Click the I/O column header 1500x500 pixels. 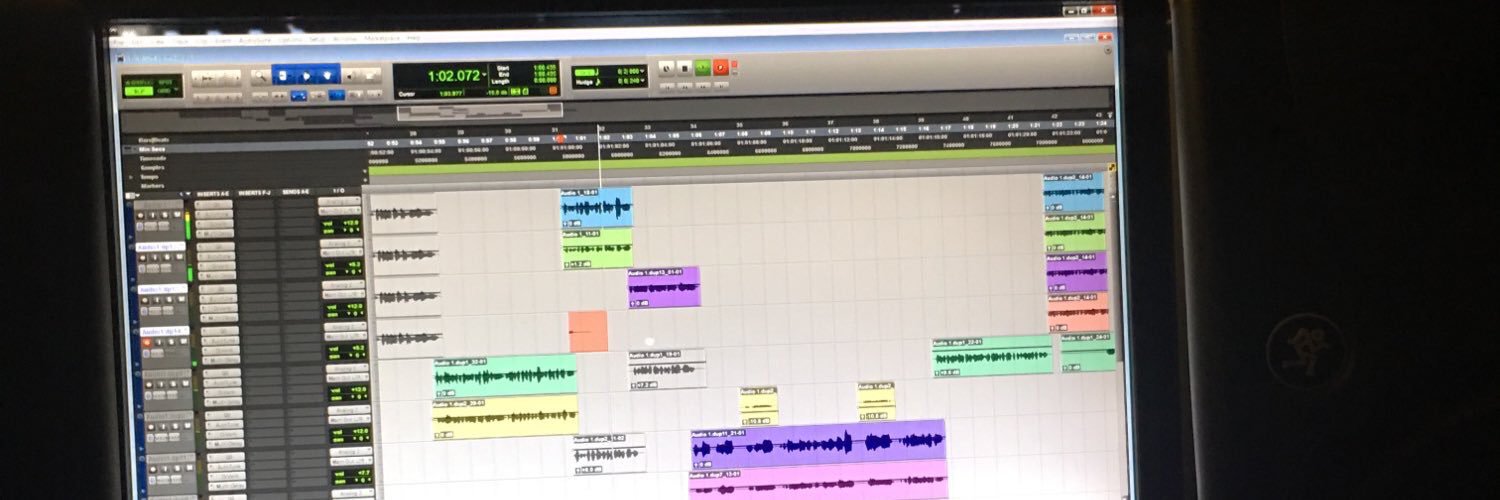339,191
